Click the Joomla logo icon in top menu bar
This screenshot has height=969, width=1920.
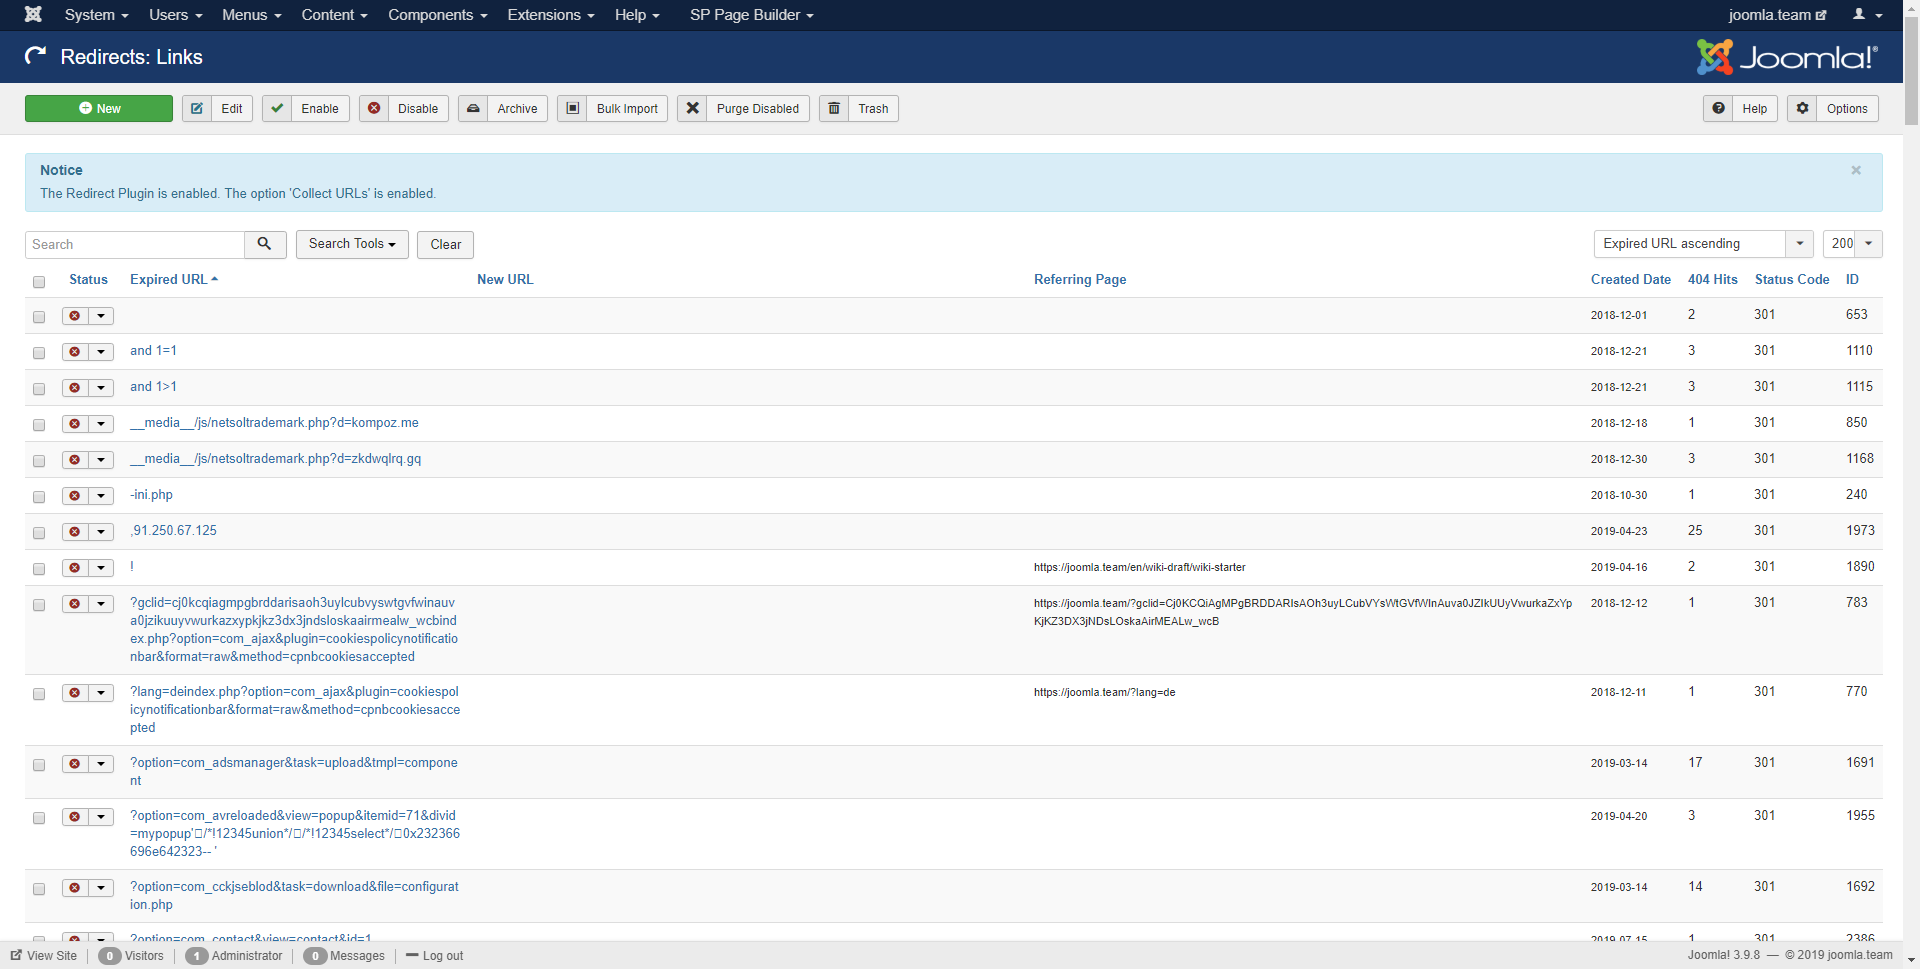click(x=33, y=15)
